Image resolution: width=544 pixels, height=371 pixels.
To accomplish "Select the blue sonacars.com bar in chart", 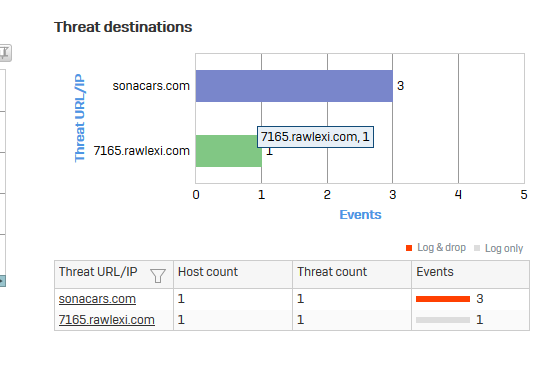I will (294, 86).
